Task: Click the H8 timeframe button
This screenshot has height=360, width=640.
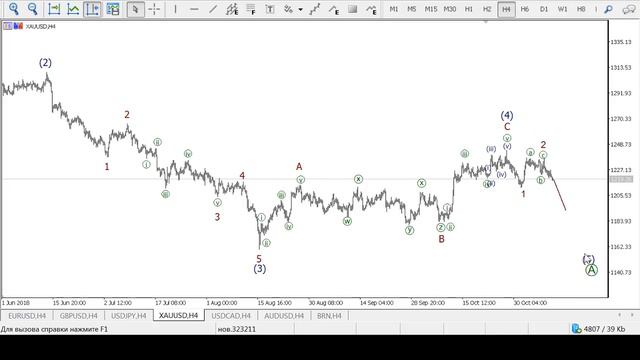Action: coord(581,9)
